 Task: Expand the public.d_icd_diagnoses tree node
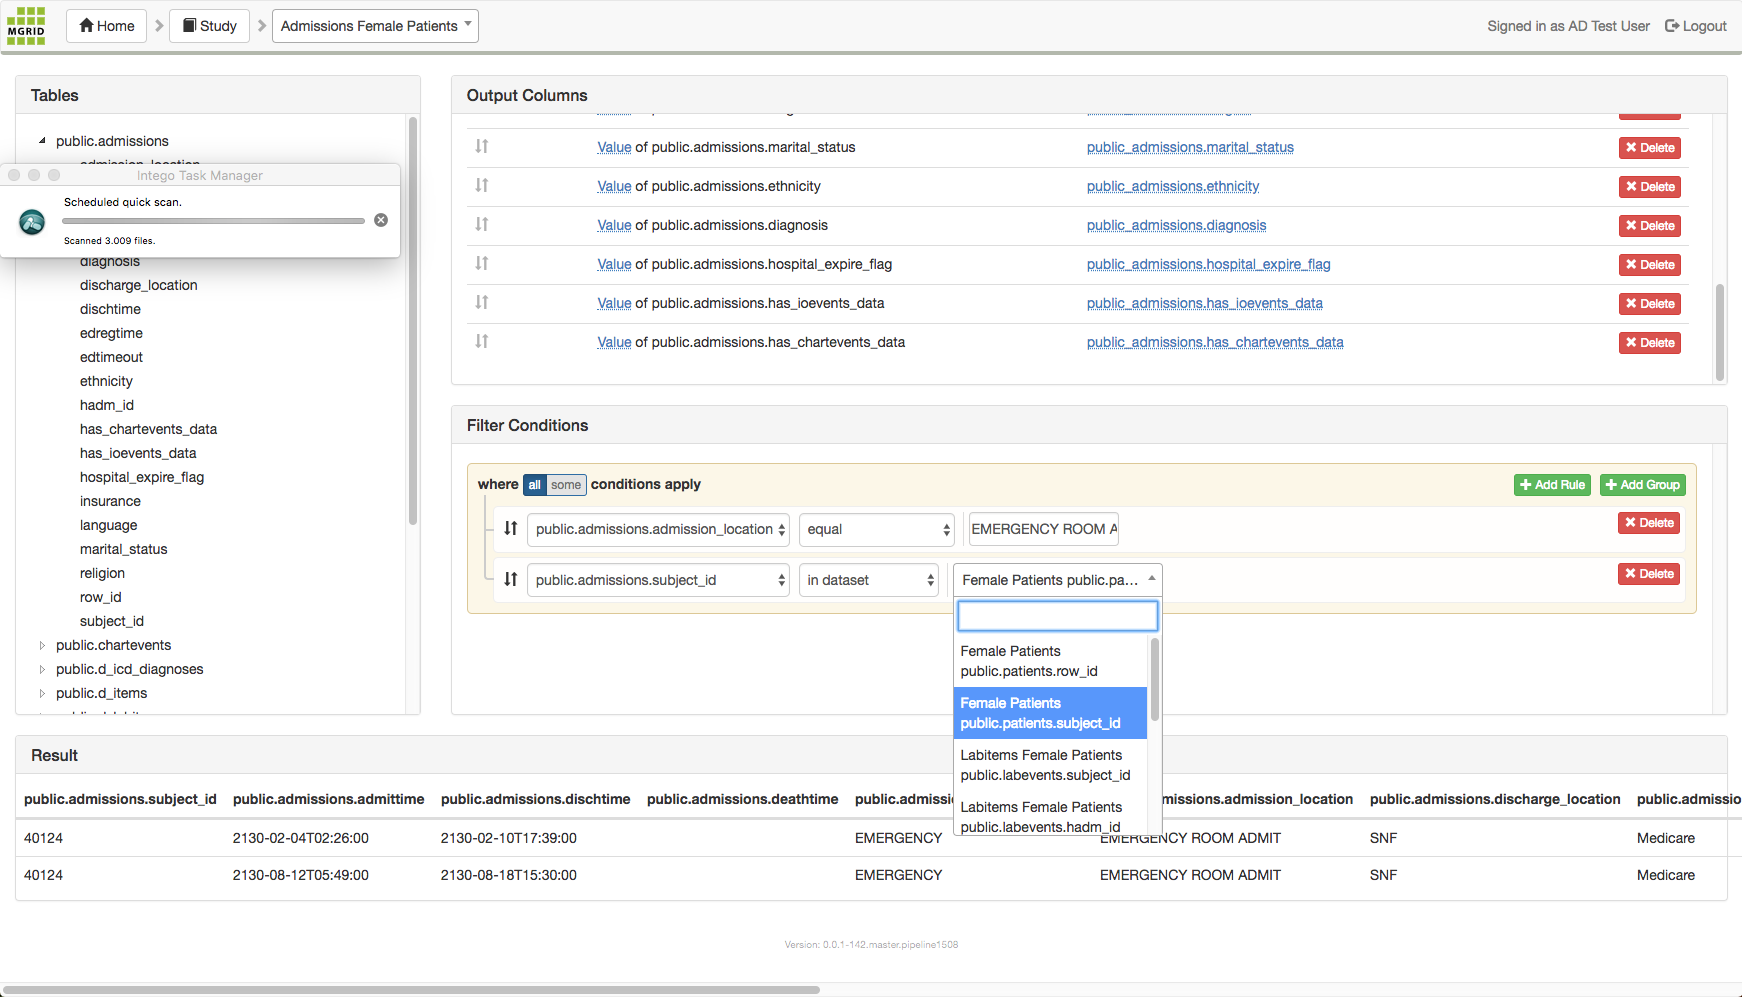pos(42,669)
